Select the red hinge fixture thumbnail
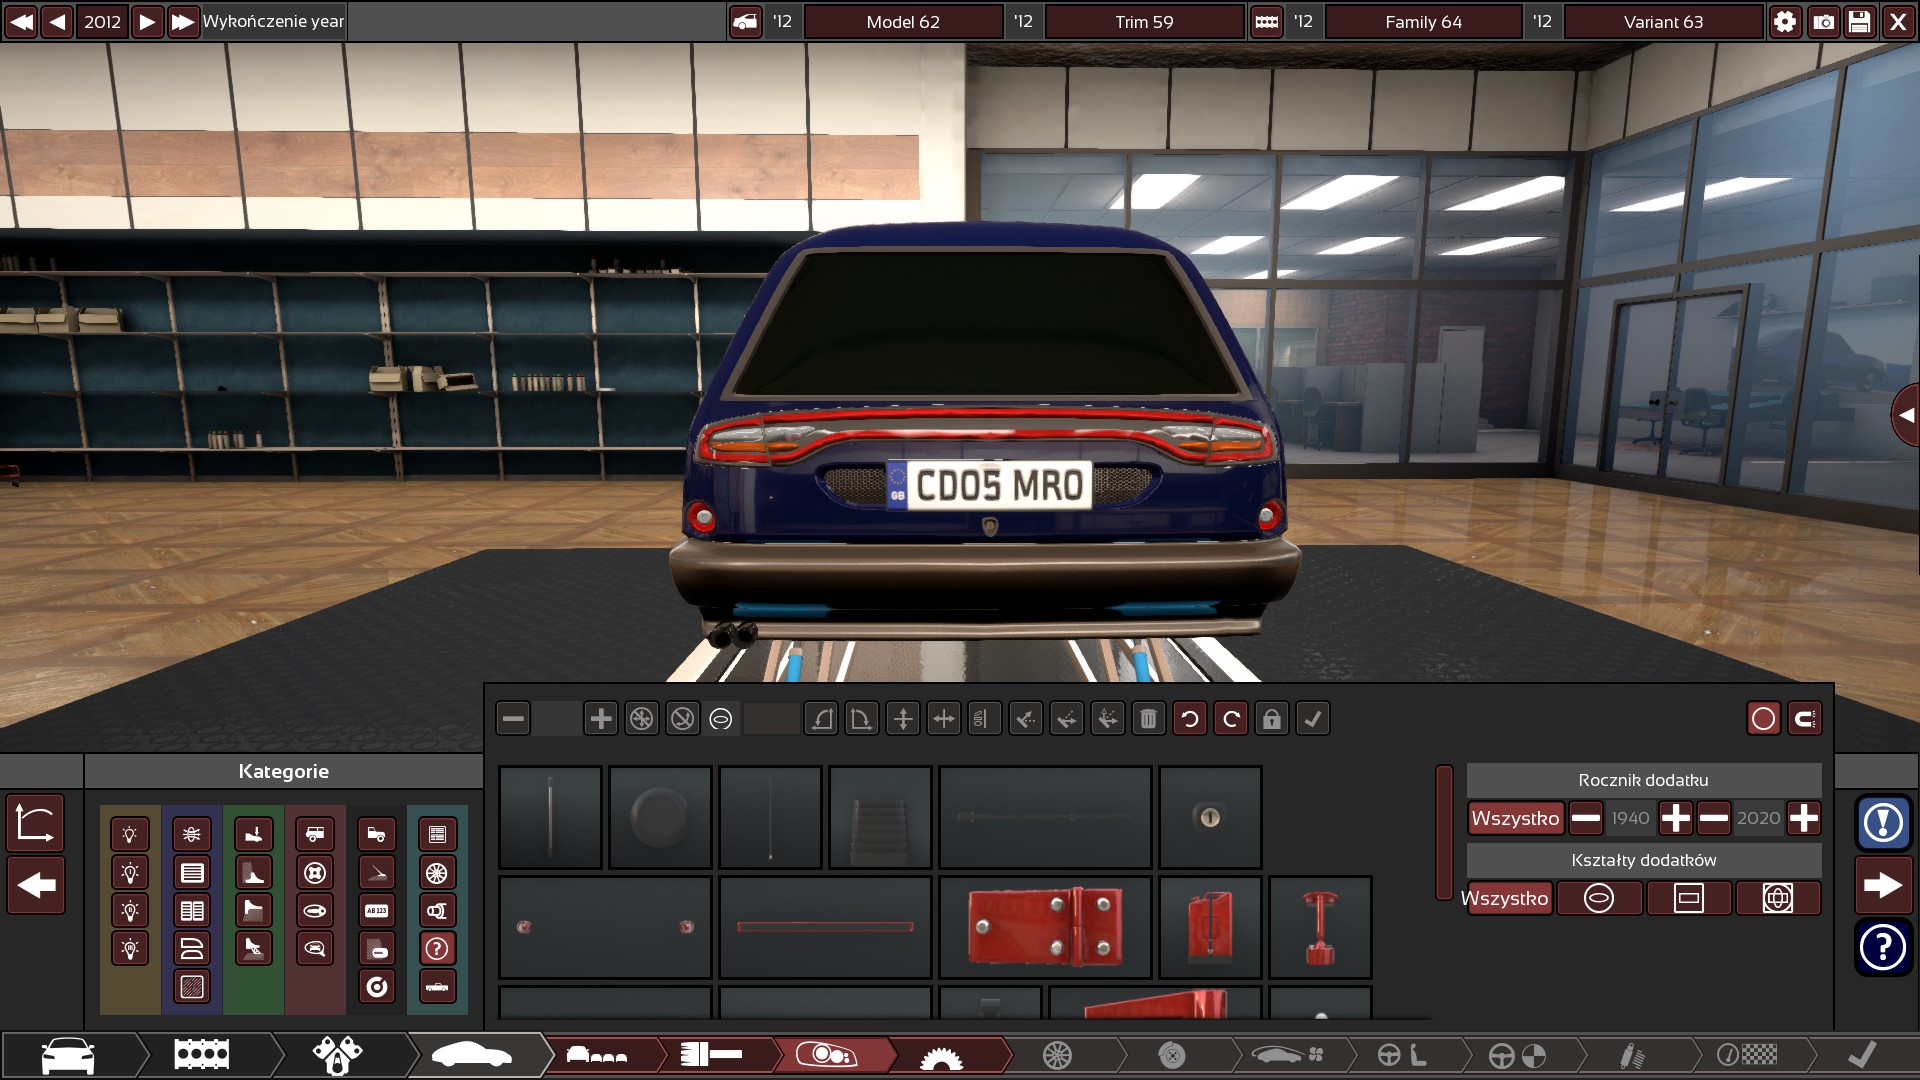Image resolution: width=1920 pixels, height=1080 pixels. pyautogui.click(x=1045, y=927)
